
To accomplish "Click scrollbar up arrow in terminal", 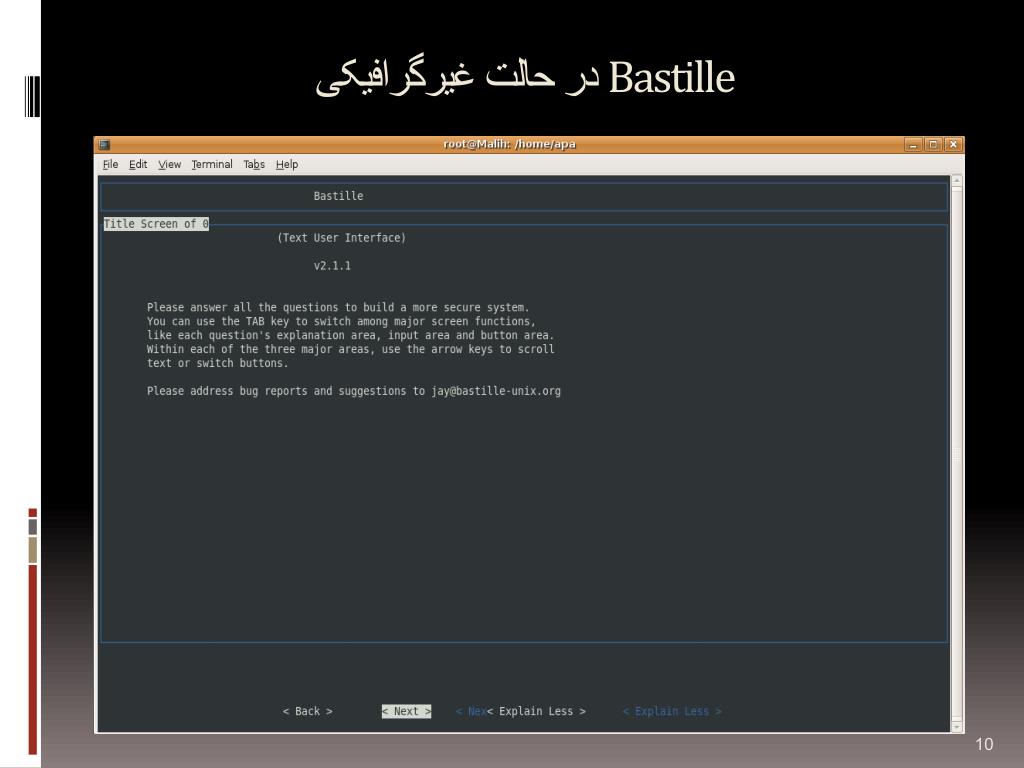I will coord(957,181).
